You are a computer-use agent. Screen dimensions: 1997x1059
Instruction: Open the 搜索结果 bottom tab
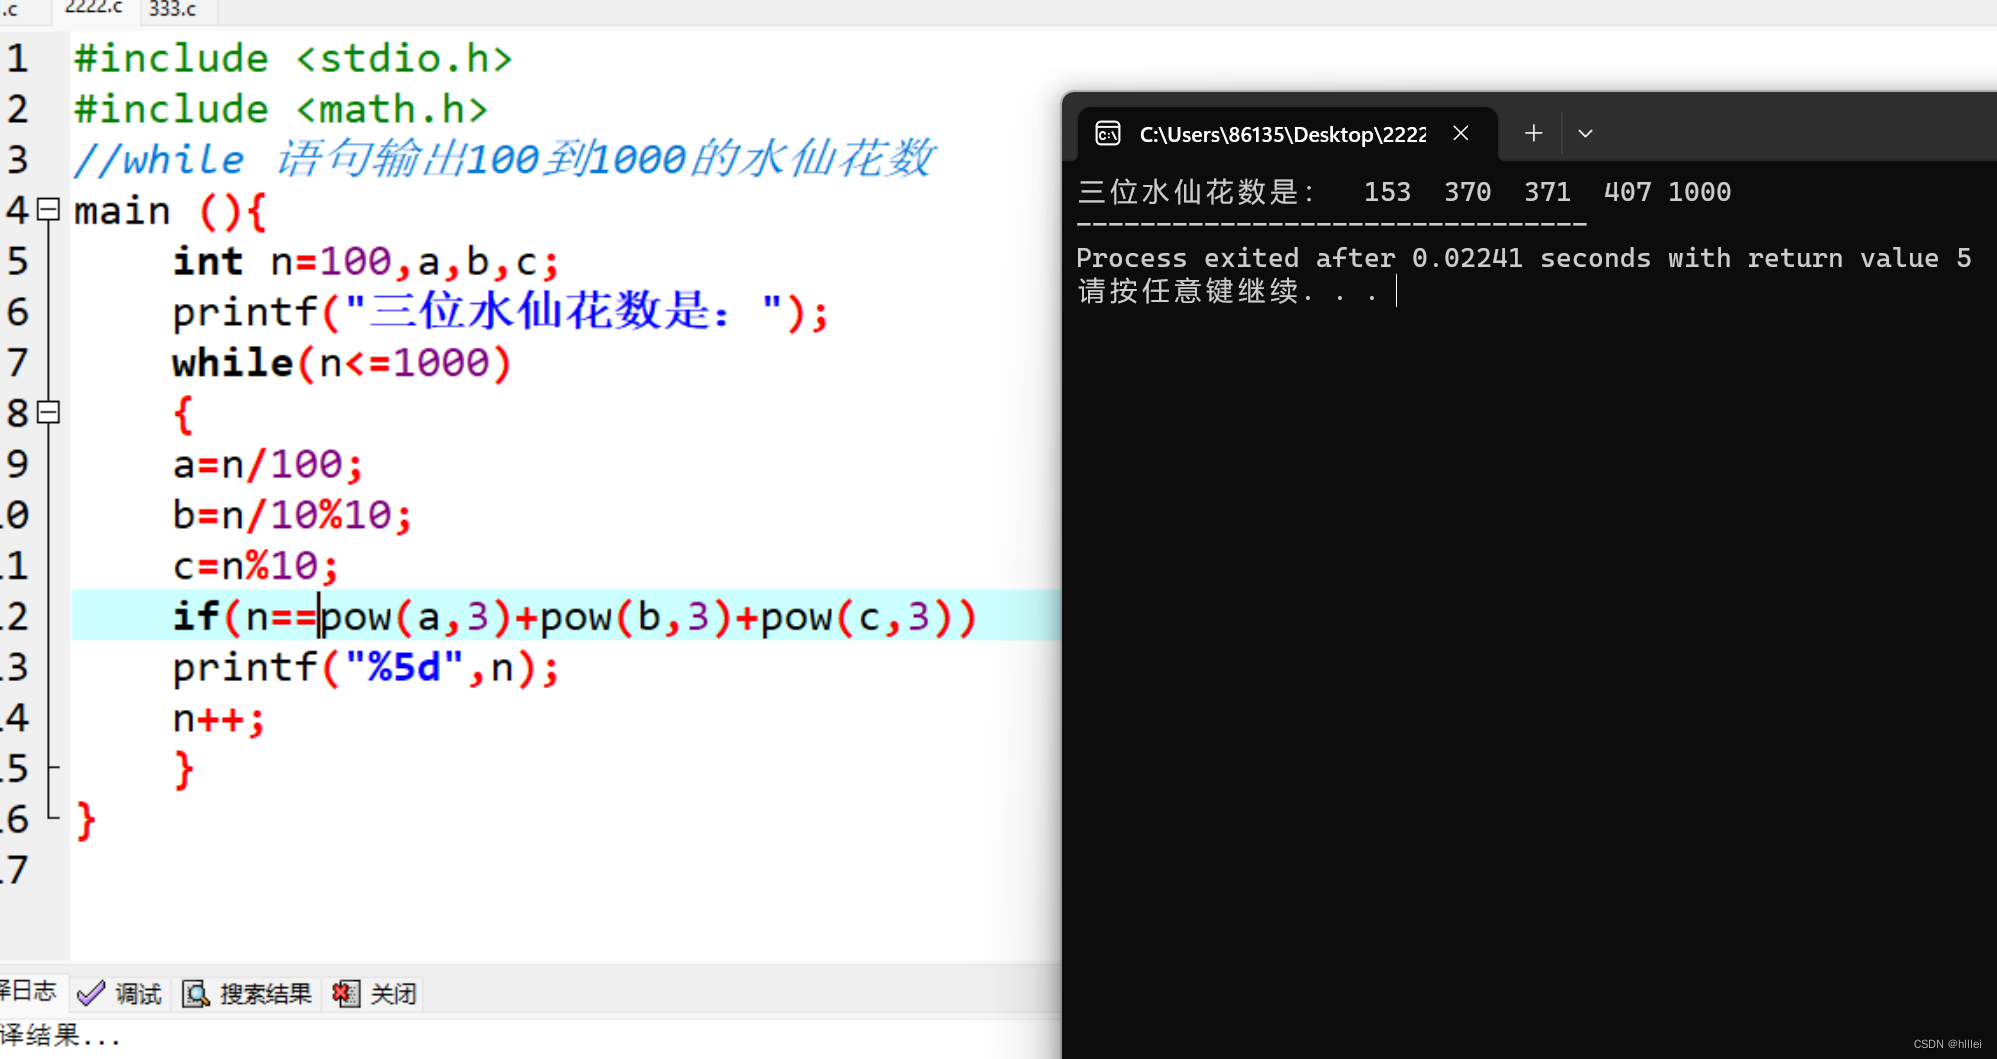(x=248, y=993)
